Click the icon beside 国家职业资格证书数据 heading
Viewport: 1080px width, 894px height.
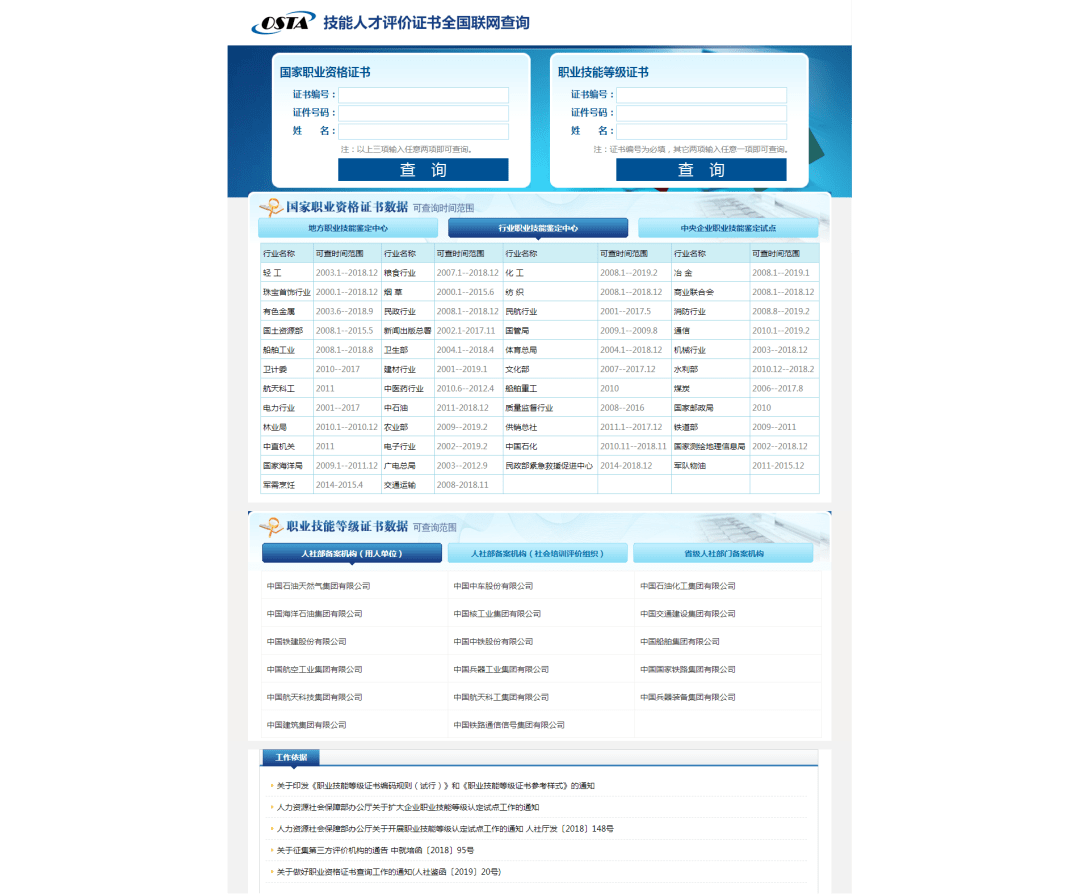pos(271,207)
